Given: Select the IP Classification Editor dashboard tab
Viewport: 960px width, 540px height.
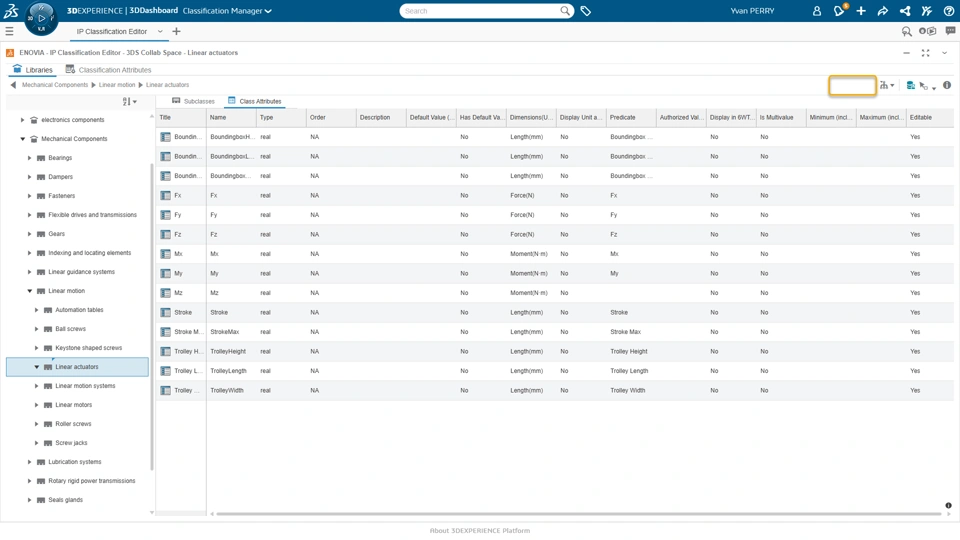Looking at the screenshot, I should point(111,31).
